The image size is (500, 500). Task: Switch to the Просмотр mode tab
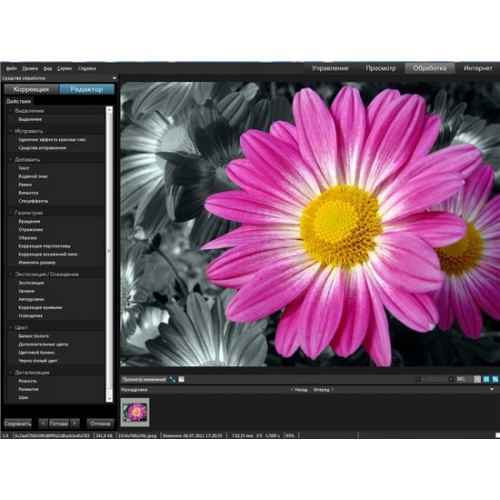380,68
